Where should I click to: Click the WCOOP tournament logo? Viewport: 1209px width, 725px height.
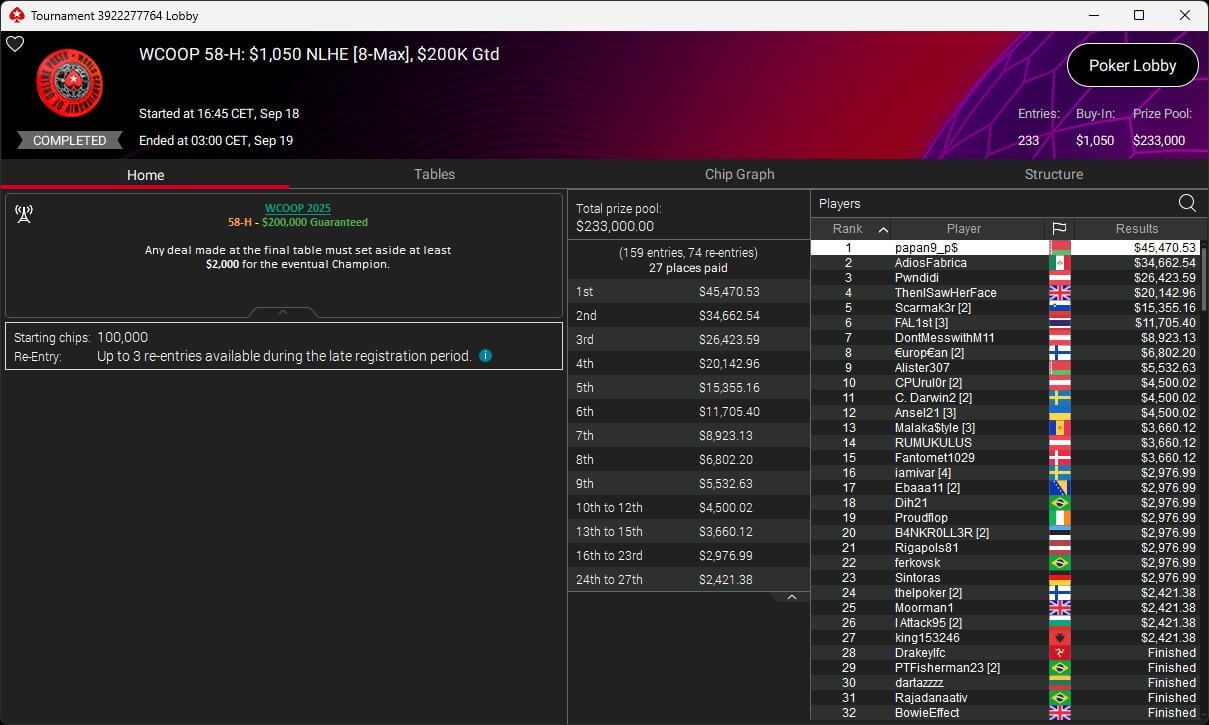[x=70, y=83]
